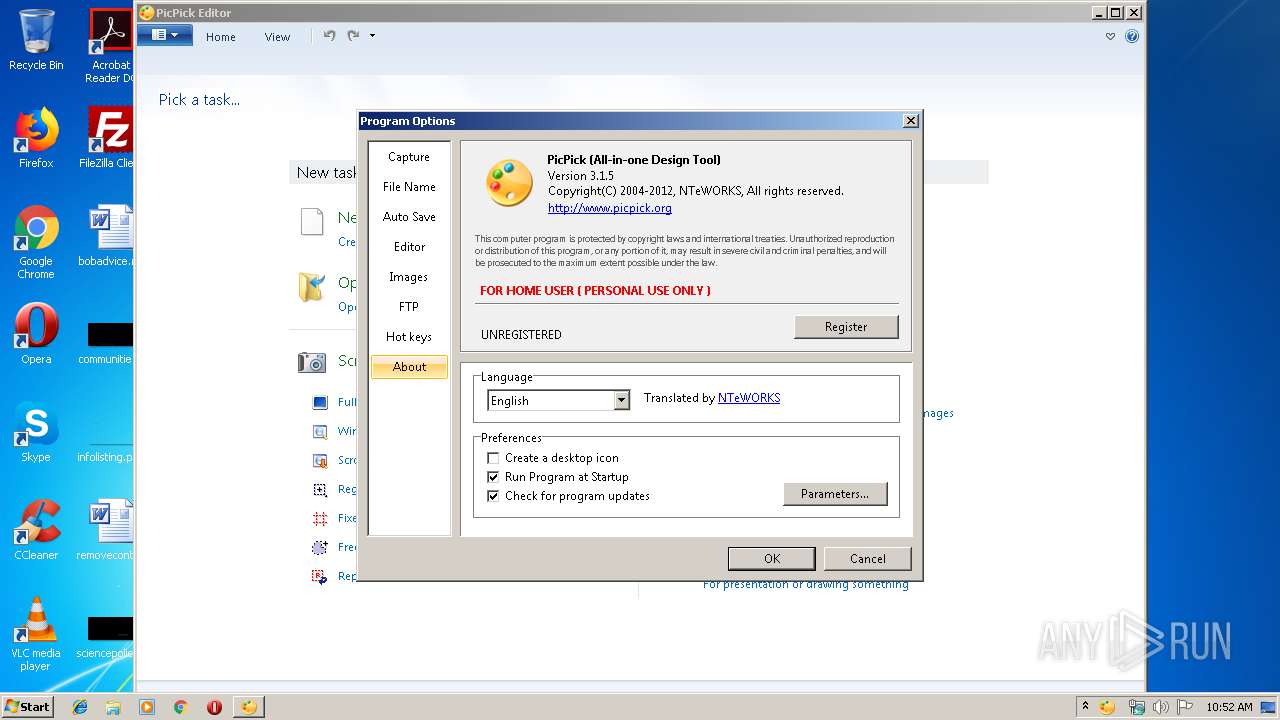Open the Opera desktop shortcut
1280x720 pixels.
coord(36,334)
